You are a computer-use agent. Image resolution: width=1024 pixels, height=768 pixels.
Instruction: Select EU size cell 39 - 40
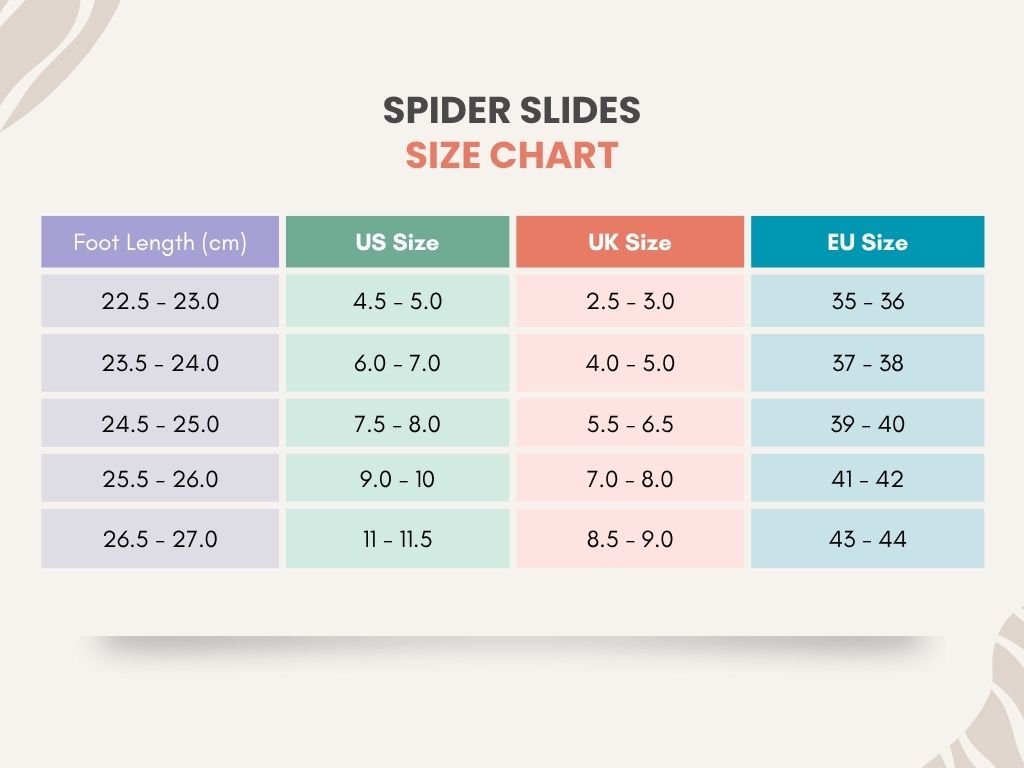click(867, 424)
